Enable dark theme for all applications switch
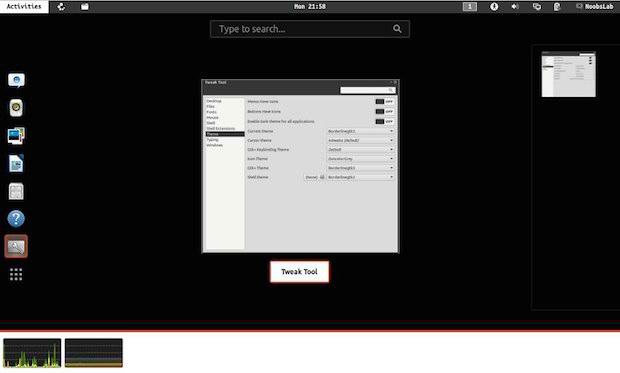Image resolution: width=620 pixels, height=373 pixels. click(384, 121)
